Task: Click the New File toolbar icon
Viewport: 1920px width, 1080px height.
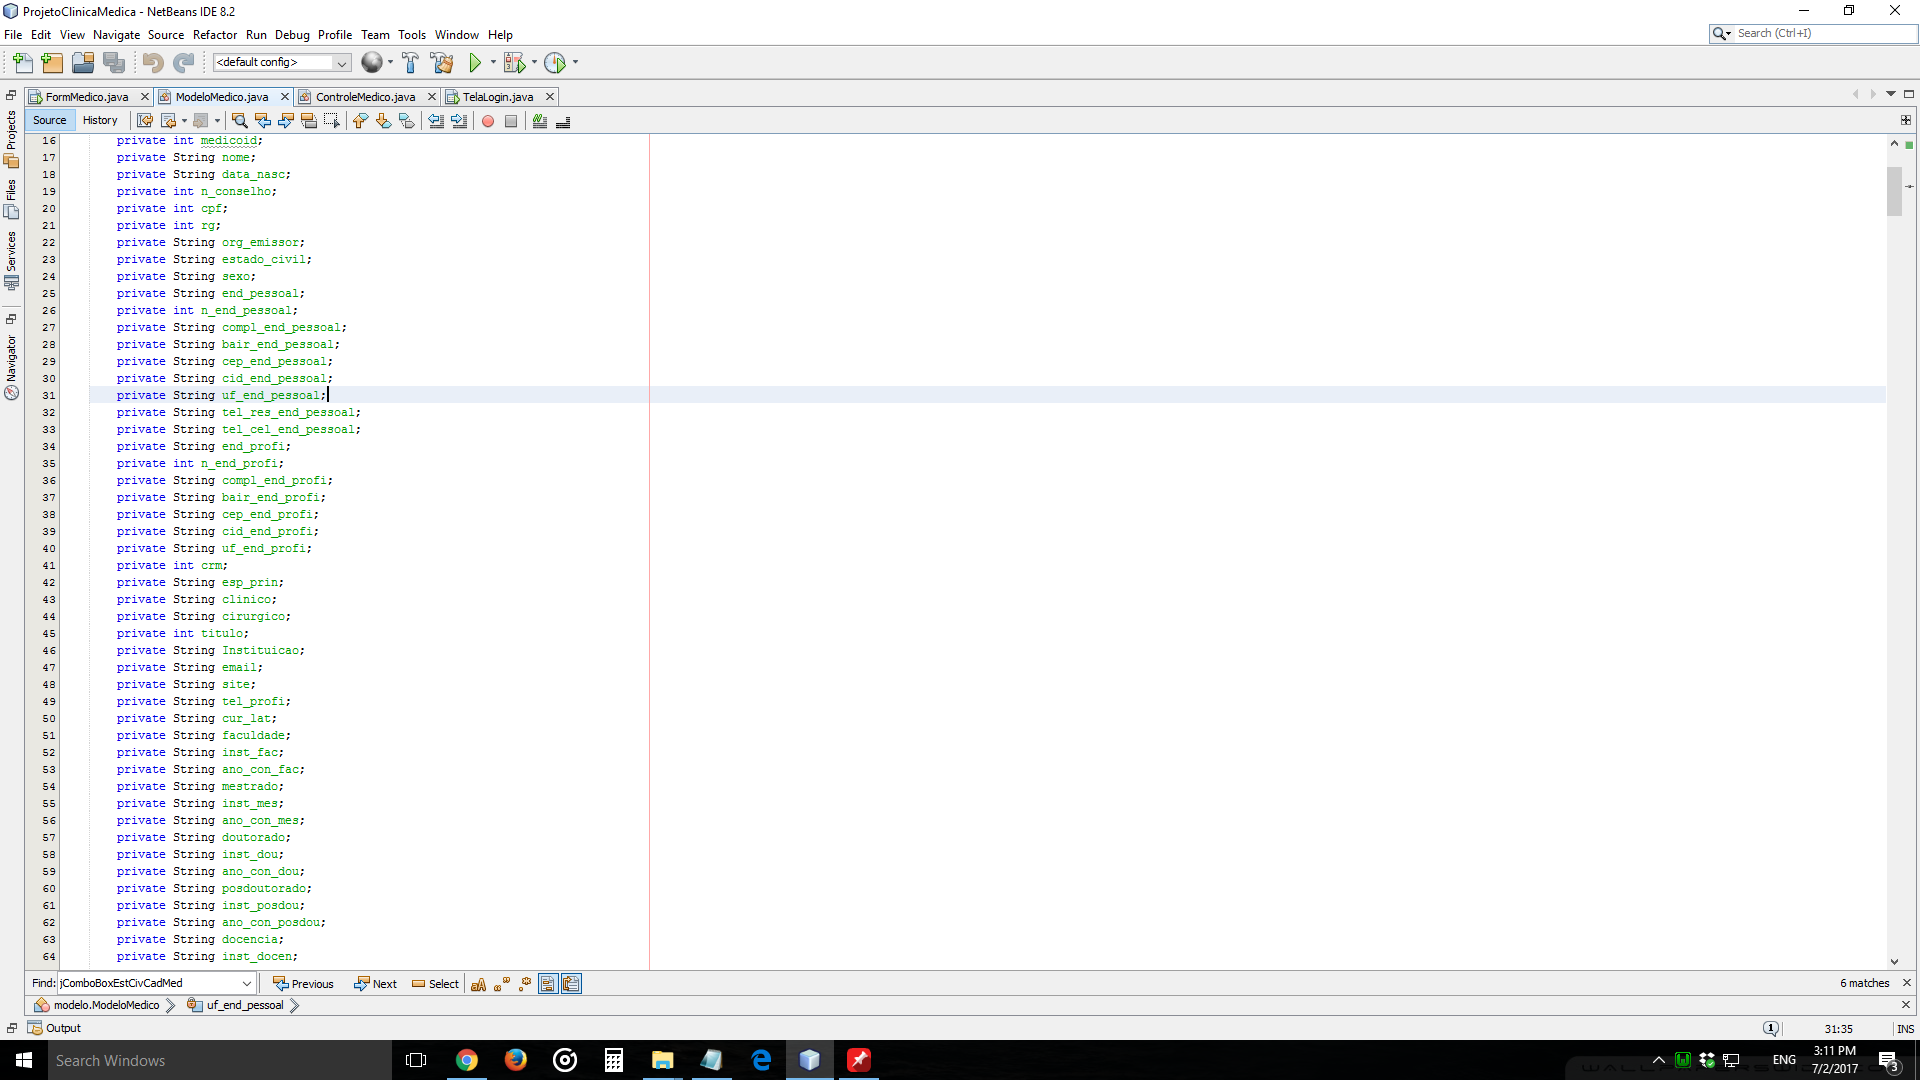Action: [x=22, y=63]
